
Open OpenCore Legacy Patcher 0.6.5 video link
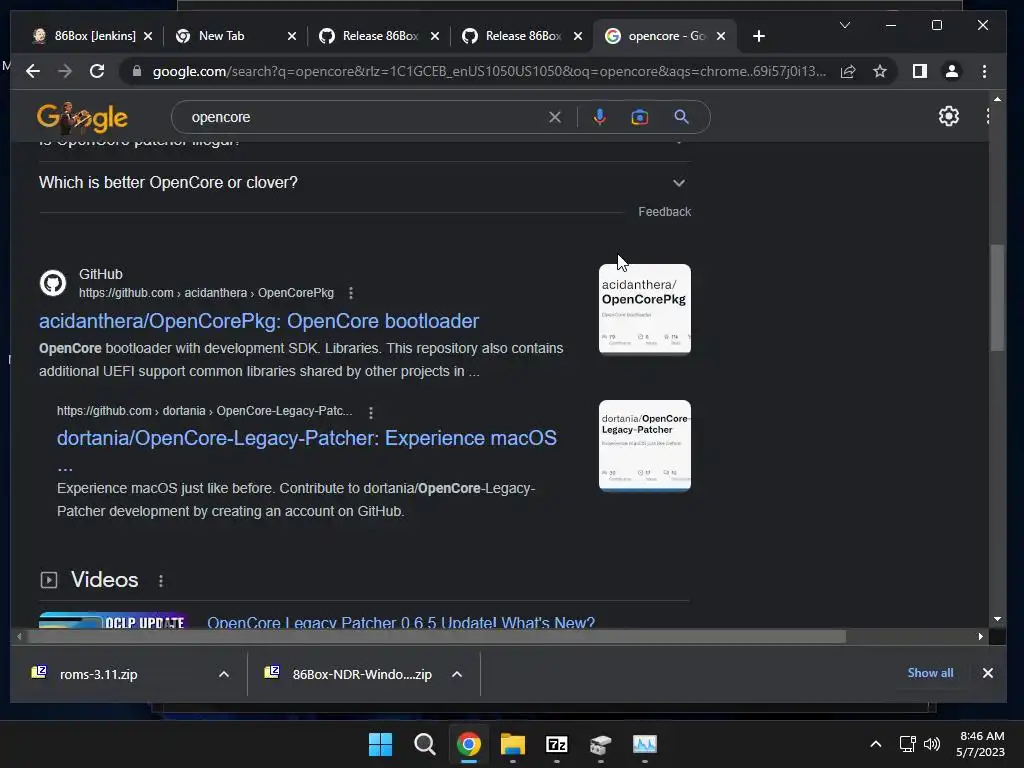click(x=401, y=622)
